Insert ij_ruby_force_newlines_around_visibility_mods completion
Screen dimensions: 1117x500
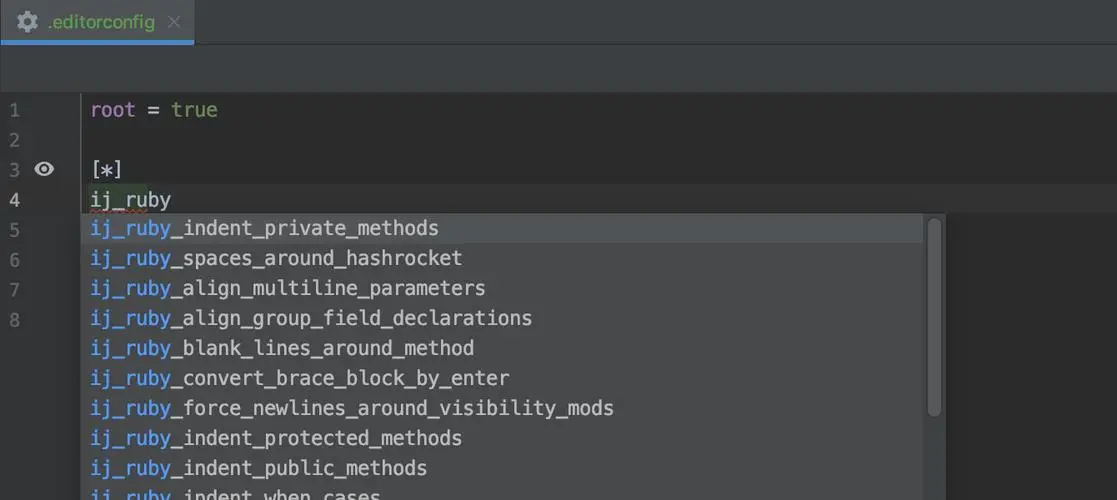pos(502,408)
